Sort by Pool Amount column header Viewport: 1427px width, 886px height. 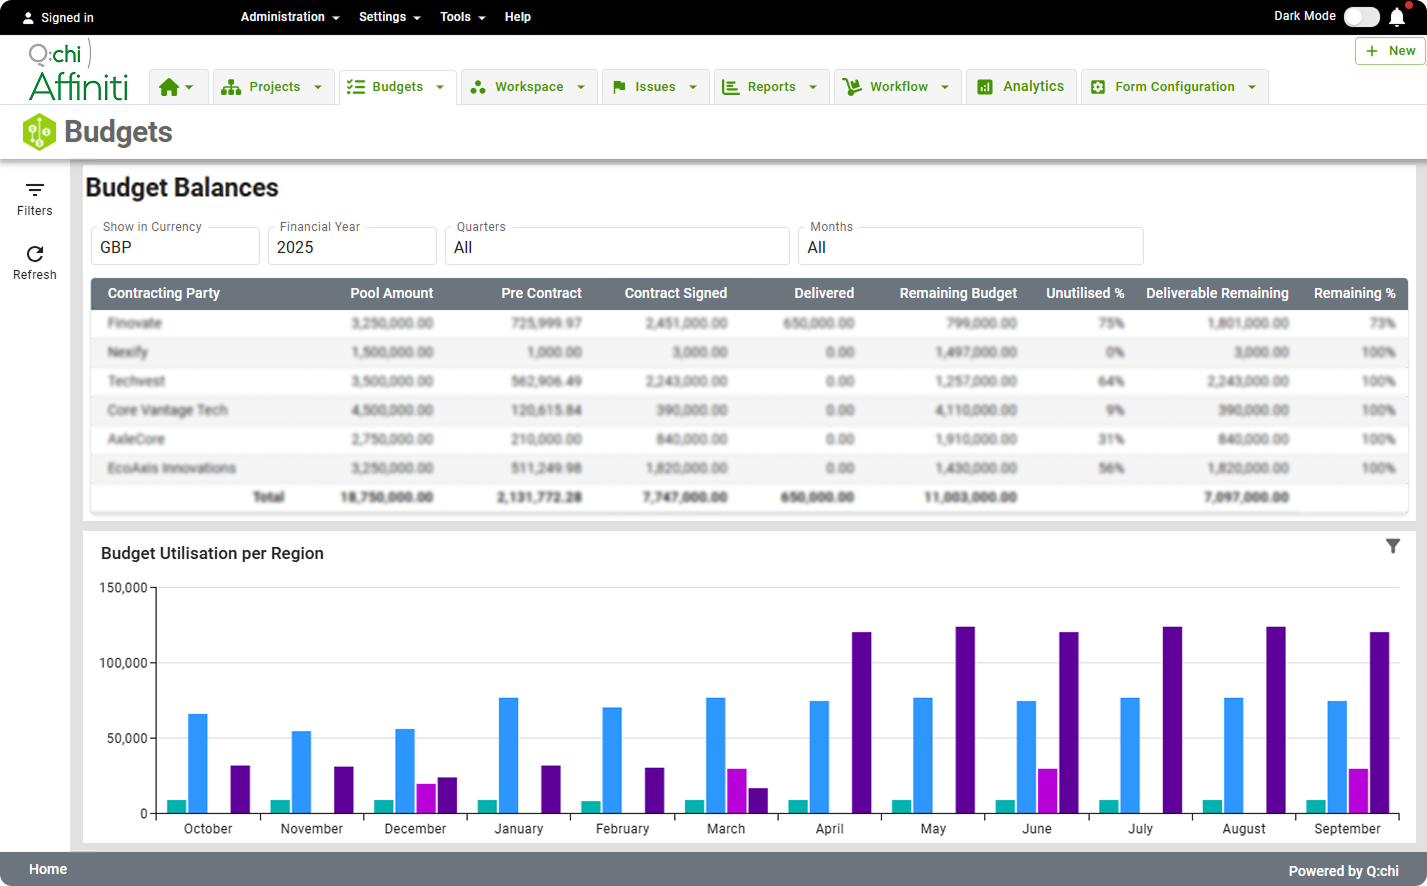391,293
